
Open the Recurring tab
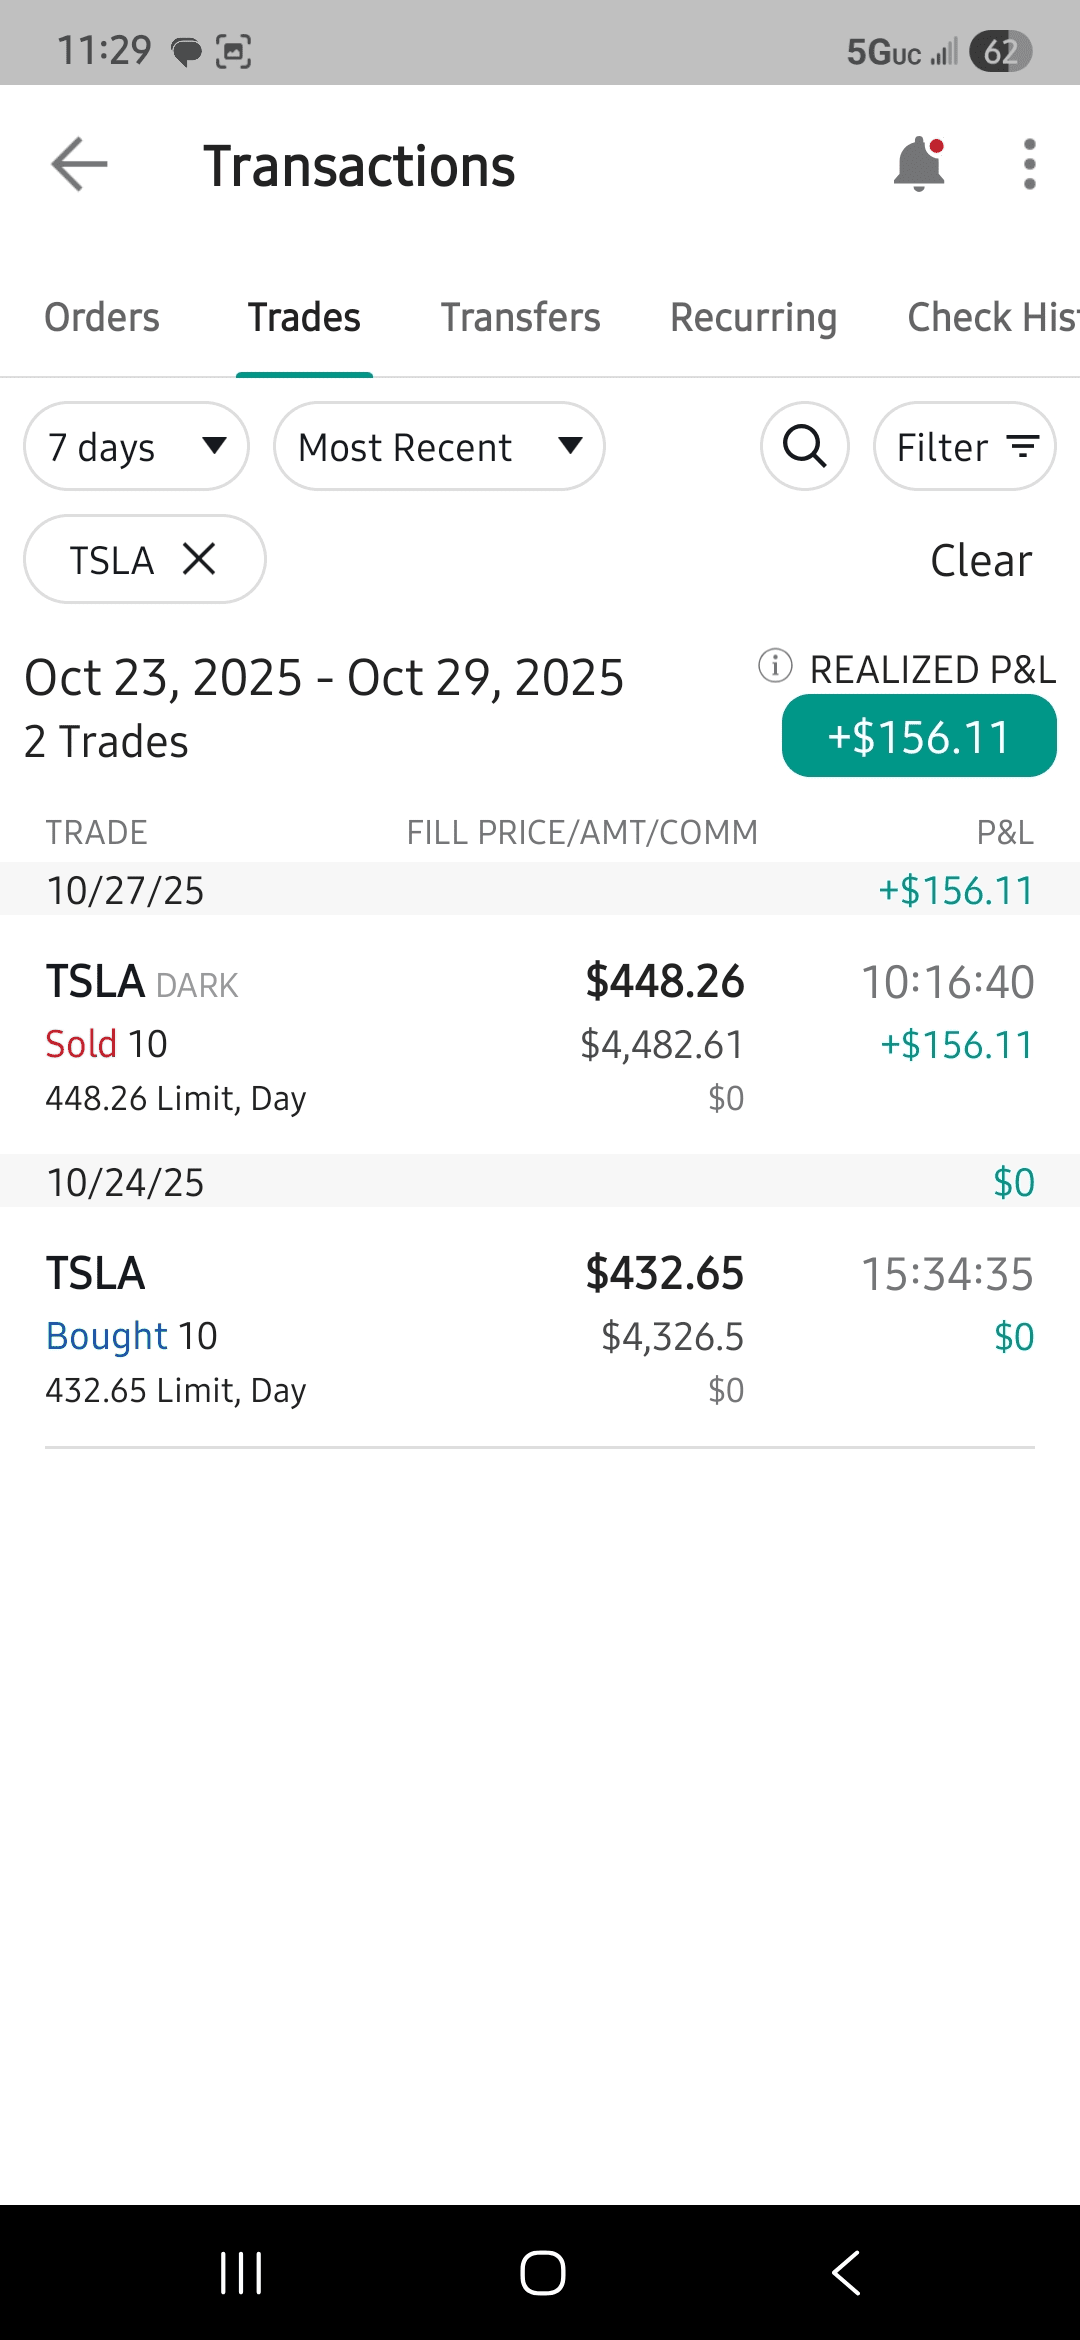point(753,318)
